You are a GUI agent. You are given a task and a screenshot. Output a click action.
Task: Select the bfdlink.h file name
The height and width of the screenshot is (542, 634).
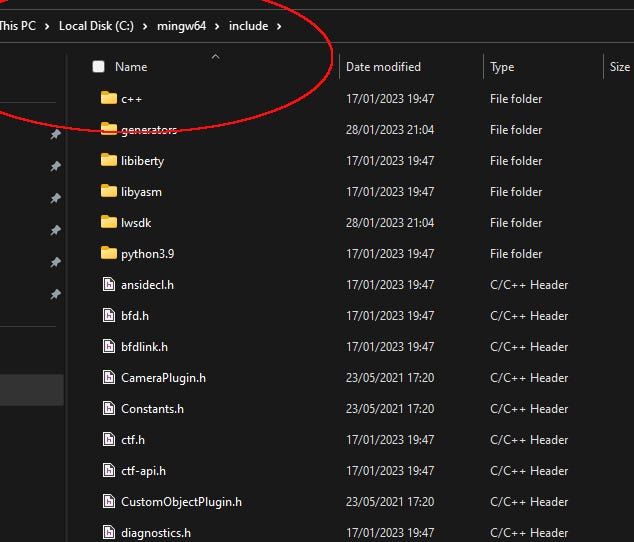click(144, 347)
